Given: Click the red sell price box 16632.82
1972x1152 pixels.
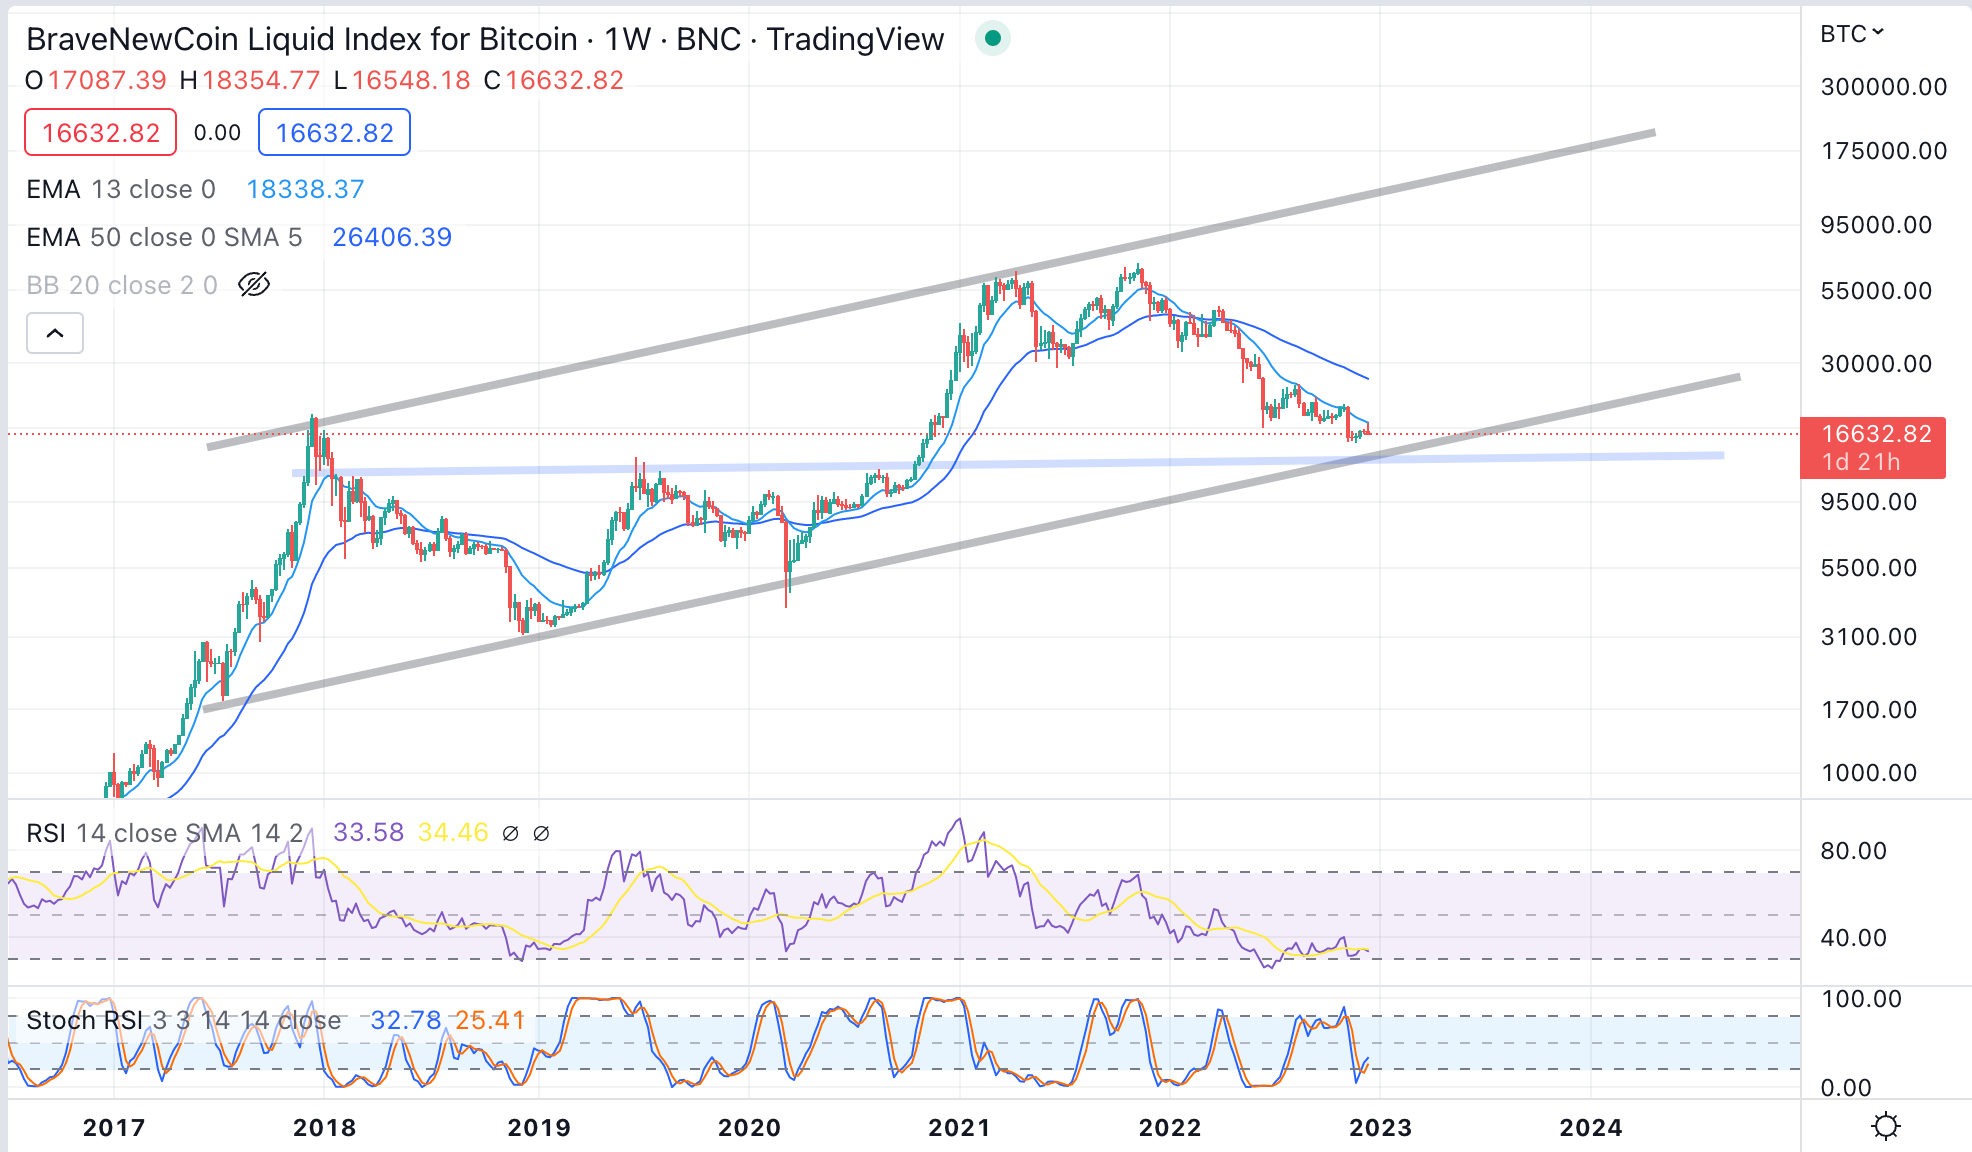Looking at the screenshot, I should click(100, 133).
